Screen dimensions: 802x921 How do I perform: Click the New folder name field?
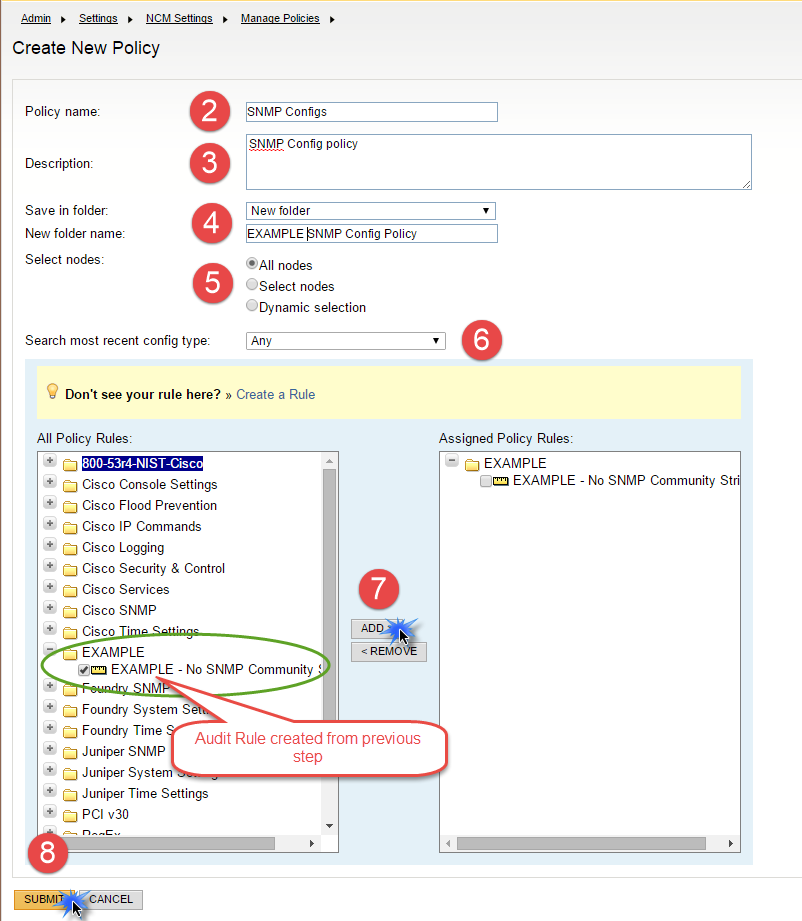[371, 234]
